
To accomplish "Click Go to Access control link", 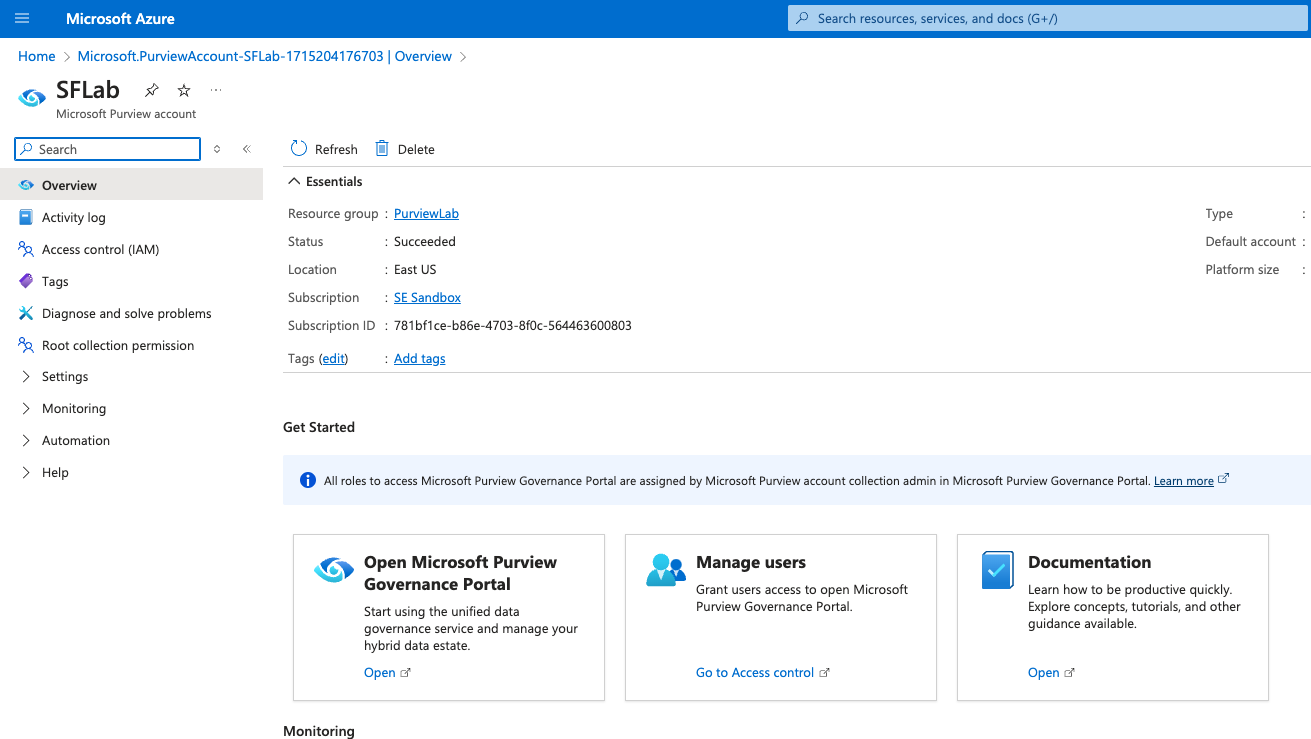I will click(755, 673).
